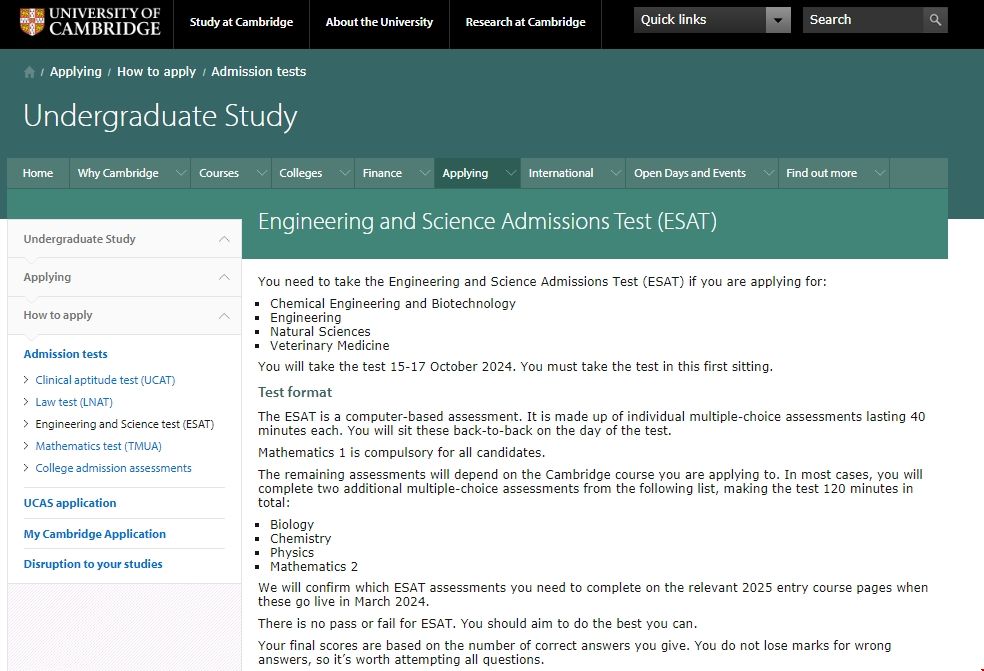Click How to apply breadcrumb link
Screen dimensions: 984x671
point(157,72)
